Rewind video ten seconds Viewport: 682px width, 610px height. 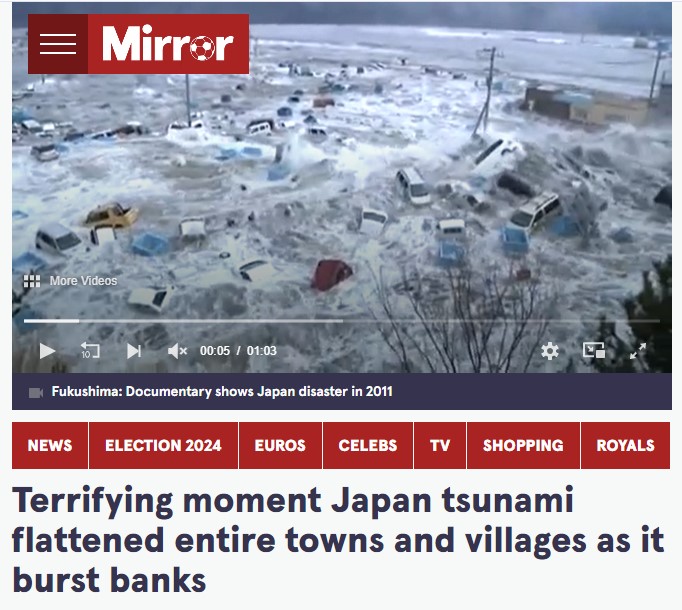(x=90, y=351)
